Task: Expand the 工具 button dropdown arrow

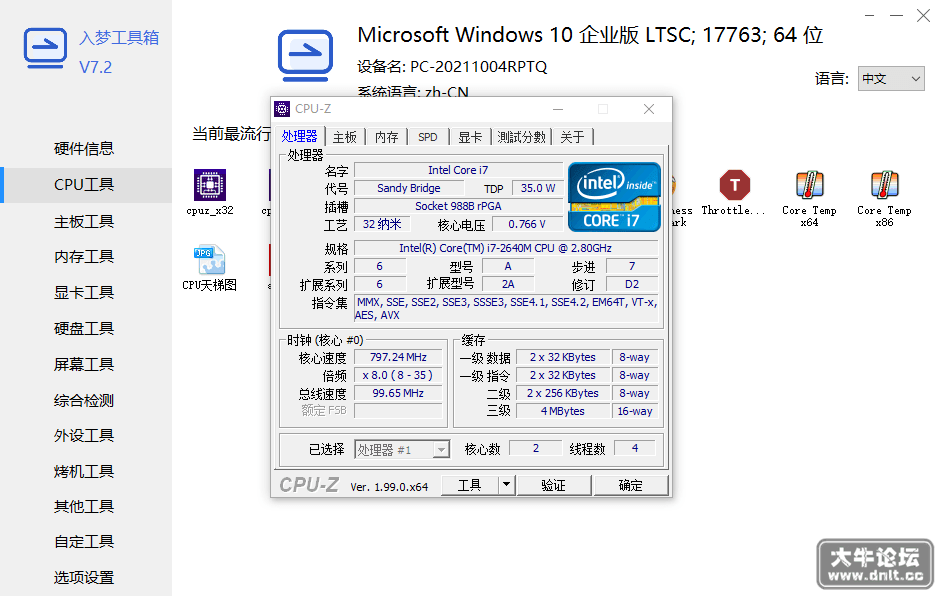Action: tap(507, 484)
